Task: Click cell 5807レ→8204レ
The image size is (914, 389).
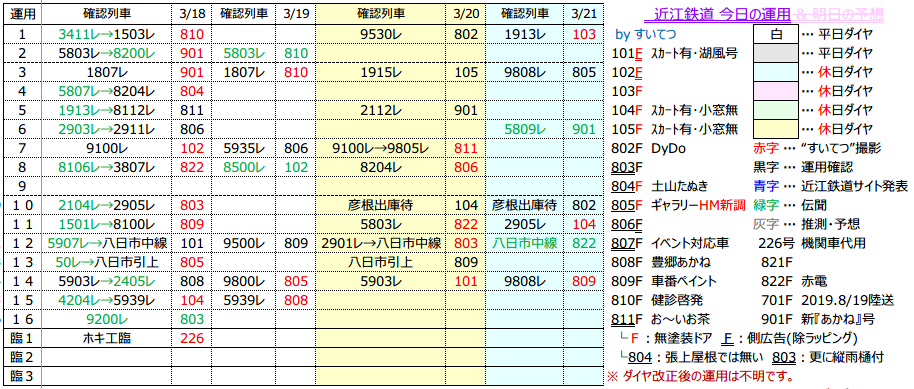Action: pos(106,92)
